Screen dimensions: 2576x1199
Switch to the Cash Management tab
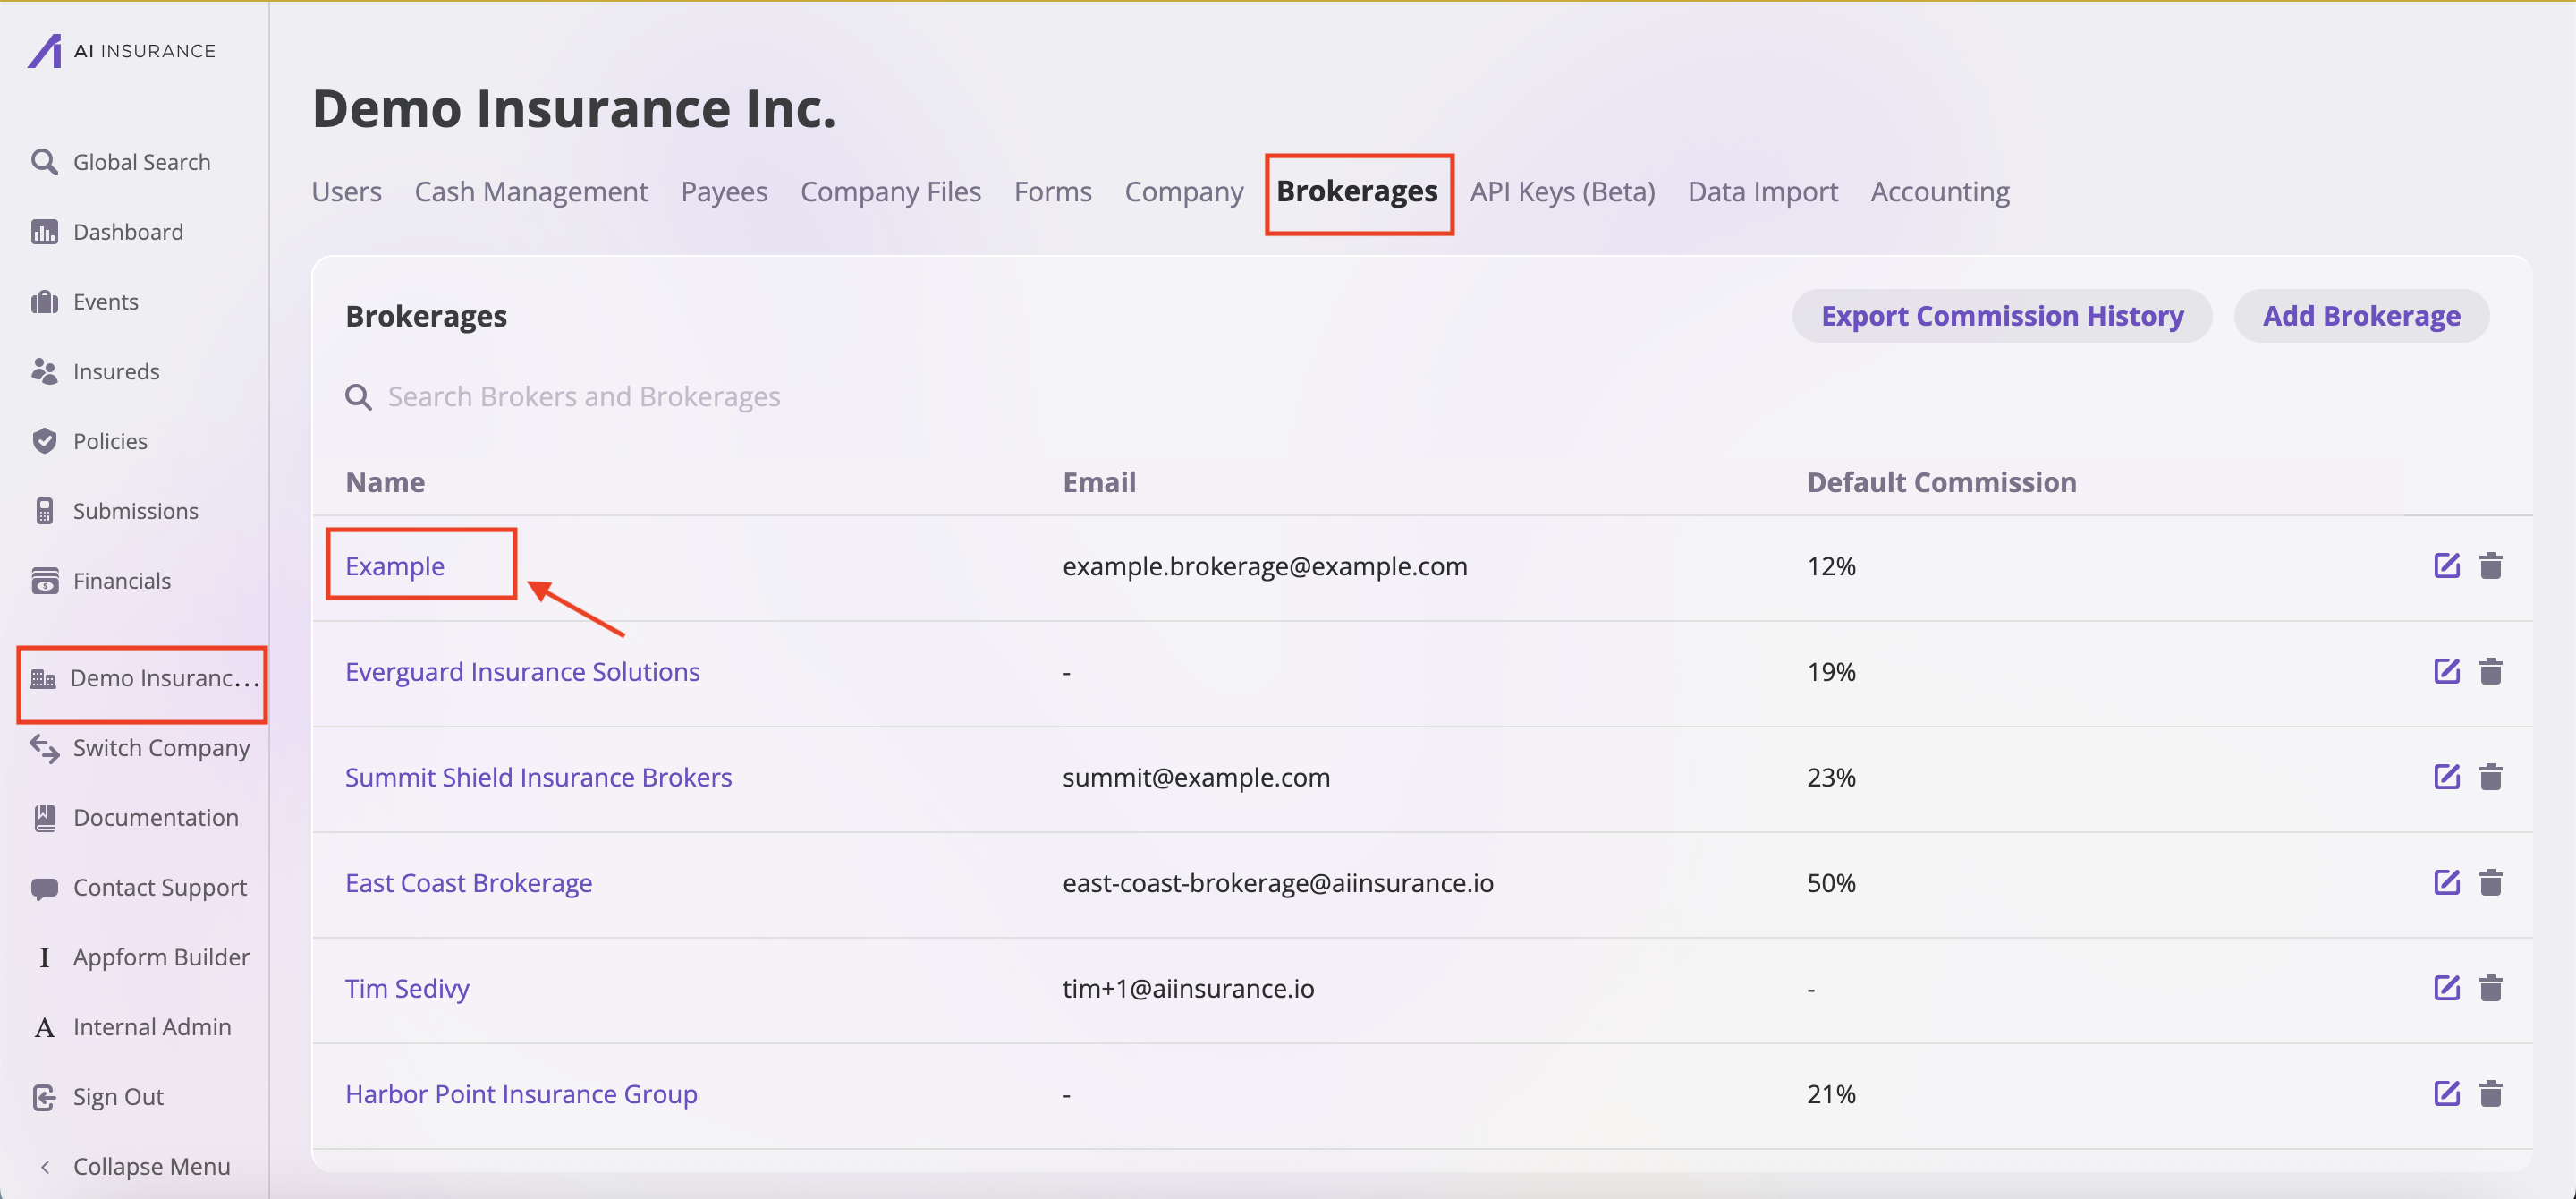[x=531, y=192]
